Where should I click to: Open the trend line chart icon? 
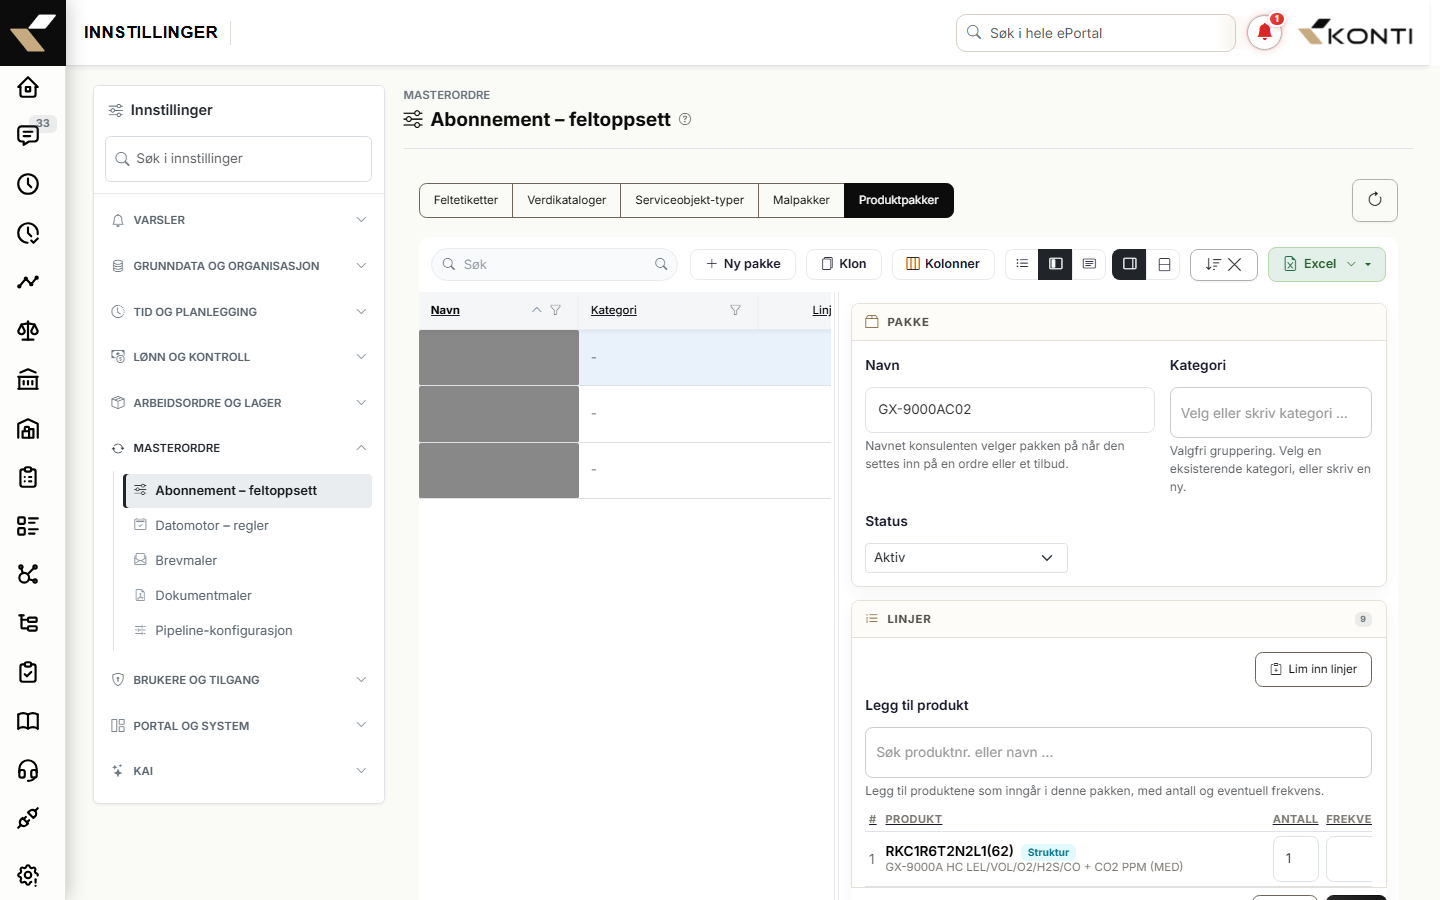click(x=28, y=282)
